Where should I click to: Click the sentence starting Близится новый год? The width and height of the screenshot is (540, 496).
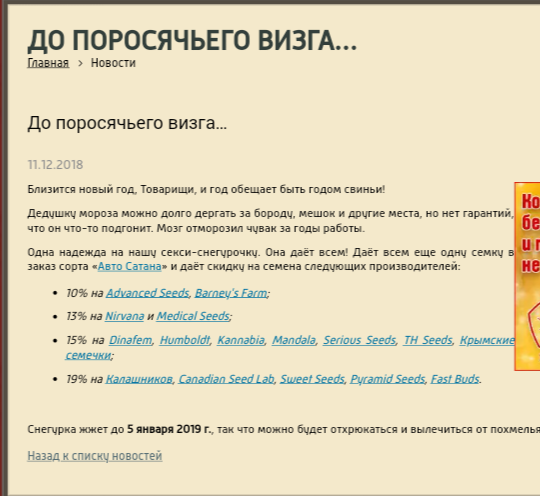click(206, 189)
